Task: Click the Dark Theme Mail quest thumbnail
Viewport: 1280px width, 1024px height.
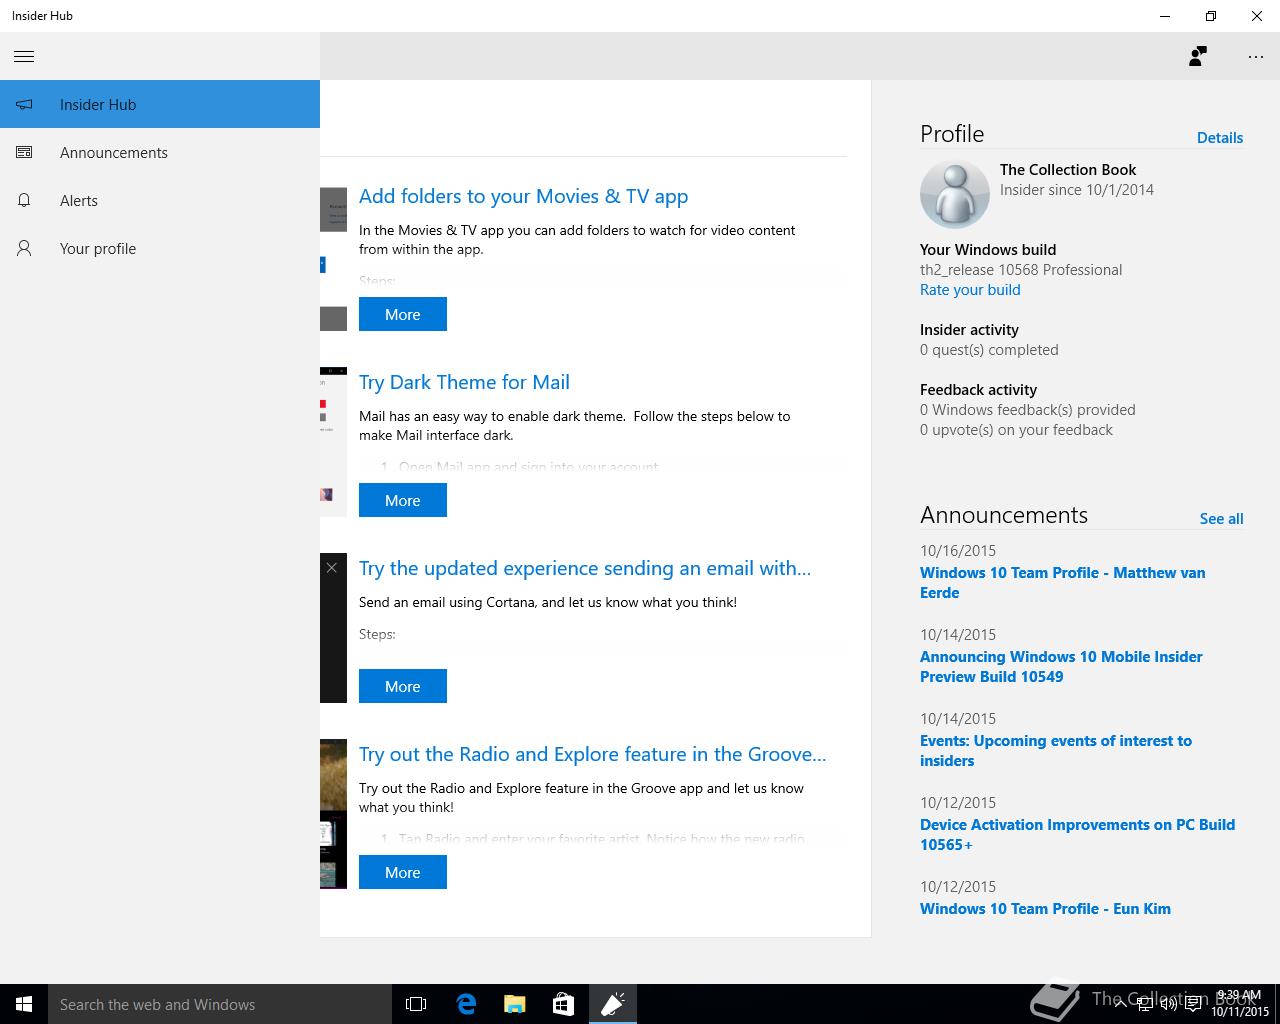Action: pyautogui.click(x=334, y=442)
